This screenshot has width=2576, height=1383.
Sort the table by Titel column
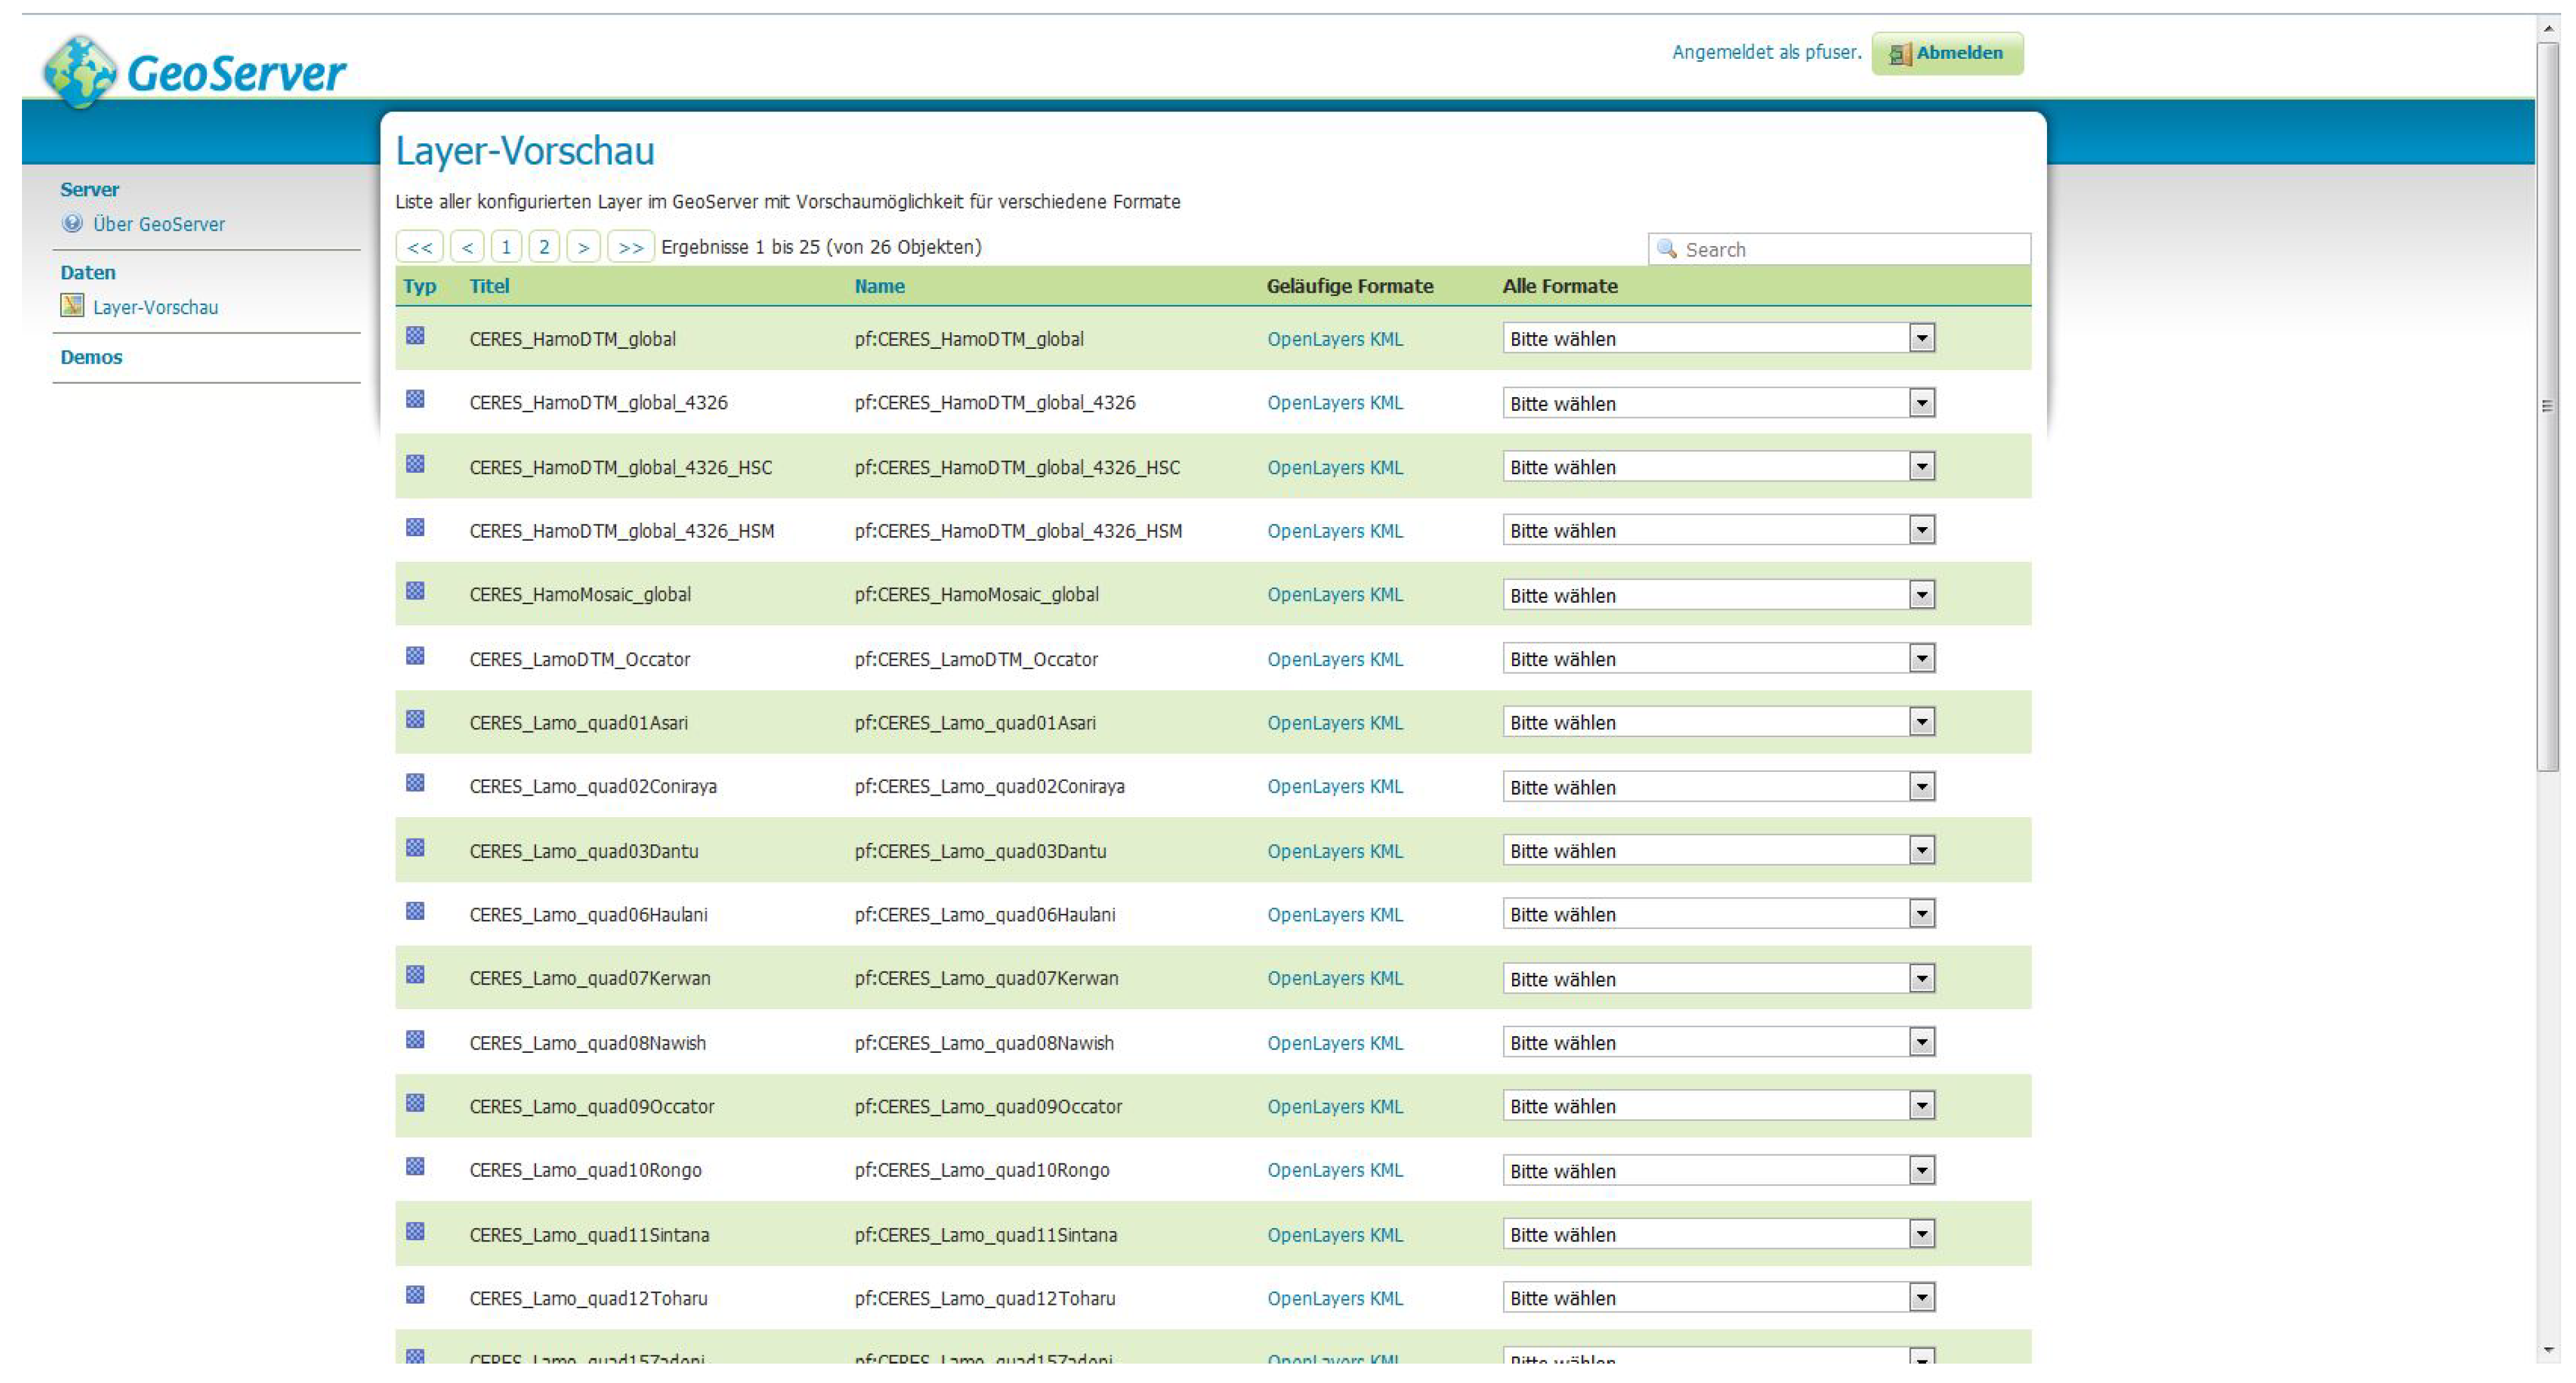(x=489, y=286)
